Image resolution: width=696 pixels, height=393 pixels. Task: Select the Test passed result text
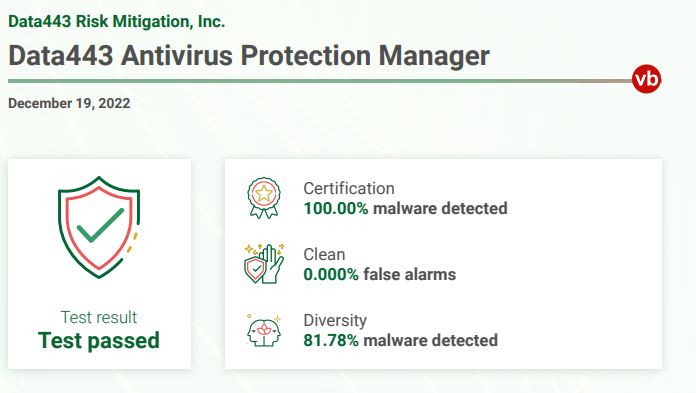(x=99, y=341)
